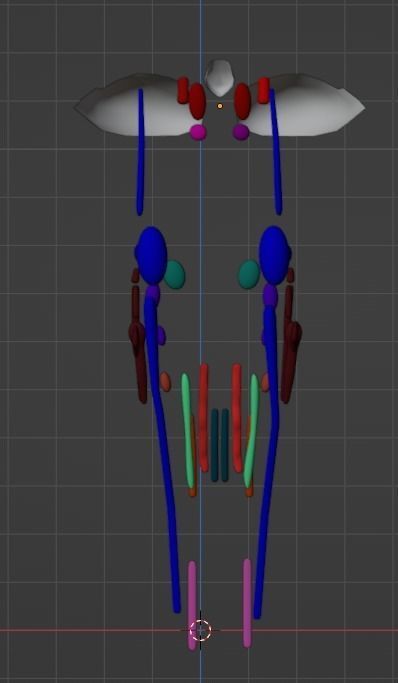Select the right bright red cylinder at top
The image size is (398, 683).
pyautogui.click(x=263, y=90)
